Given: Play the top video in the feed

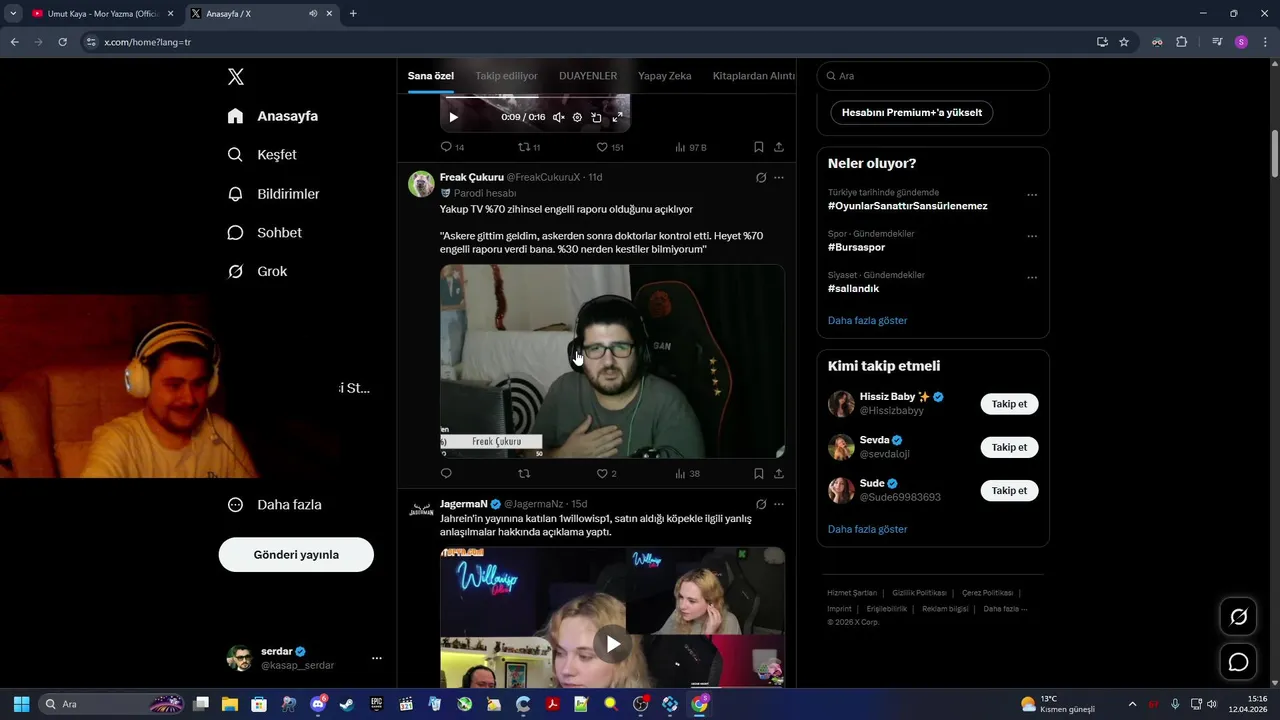Looking at the screenshot, I should [453, 117].
